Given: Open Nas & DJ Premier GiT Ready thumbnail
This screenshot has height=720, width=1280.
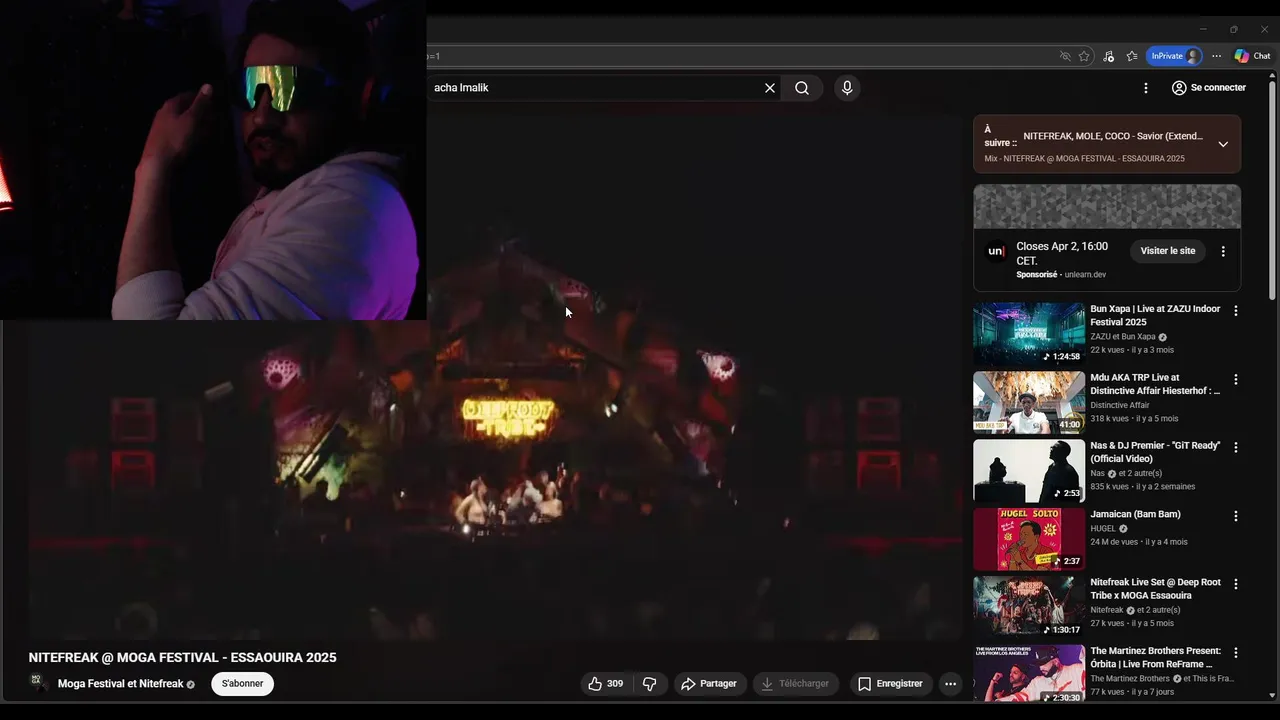Looking at the screenshot, I should click(1029, 471).
